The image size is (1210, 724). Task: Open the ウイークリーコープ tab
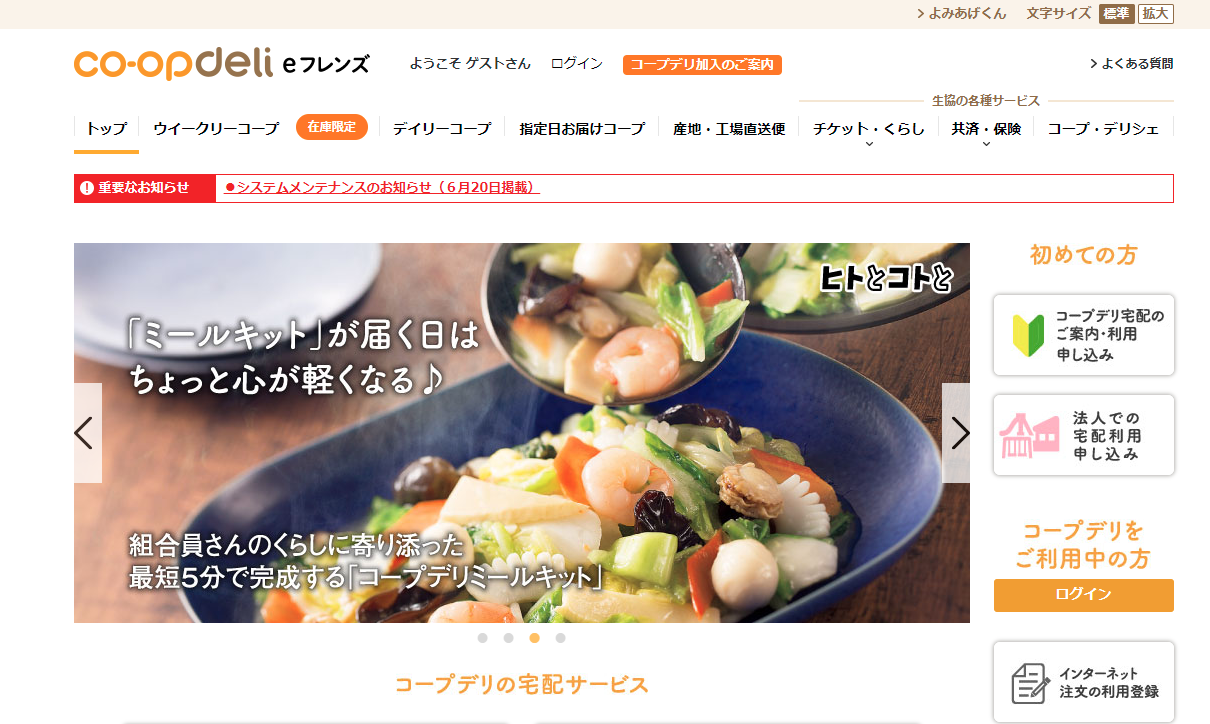coord(216,128)
